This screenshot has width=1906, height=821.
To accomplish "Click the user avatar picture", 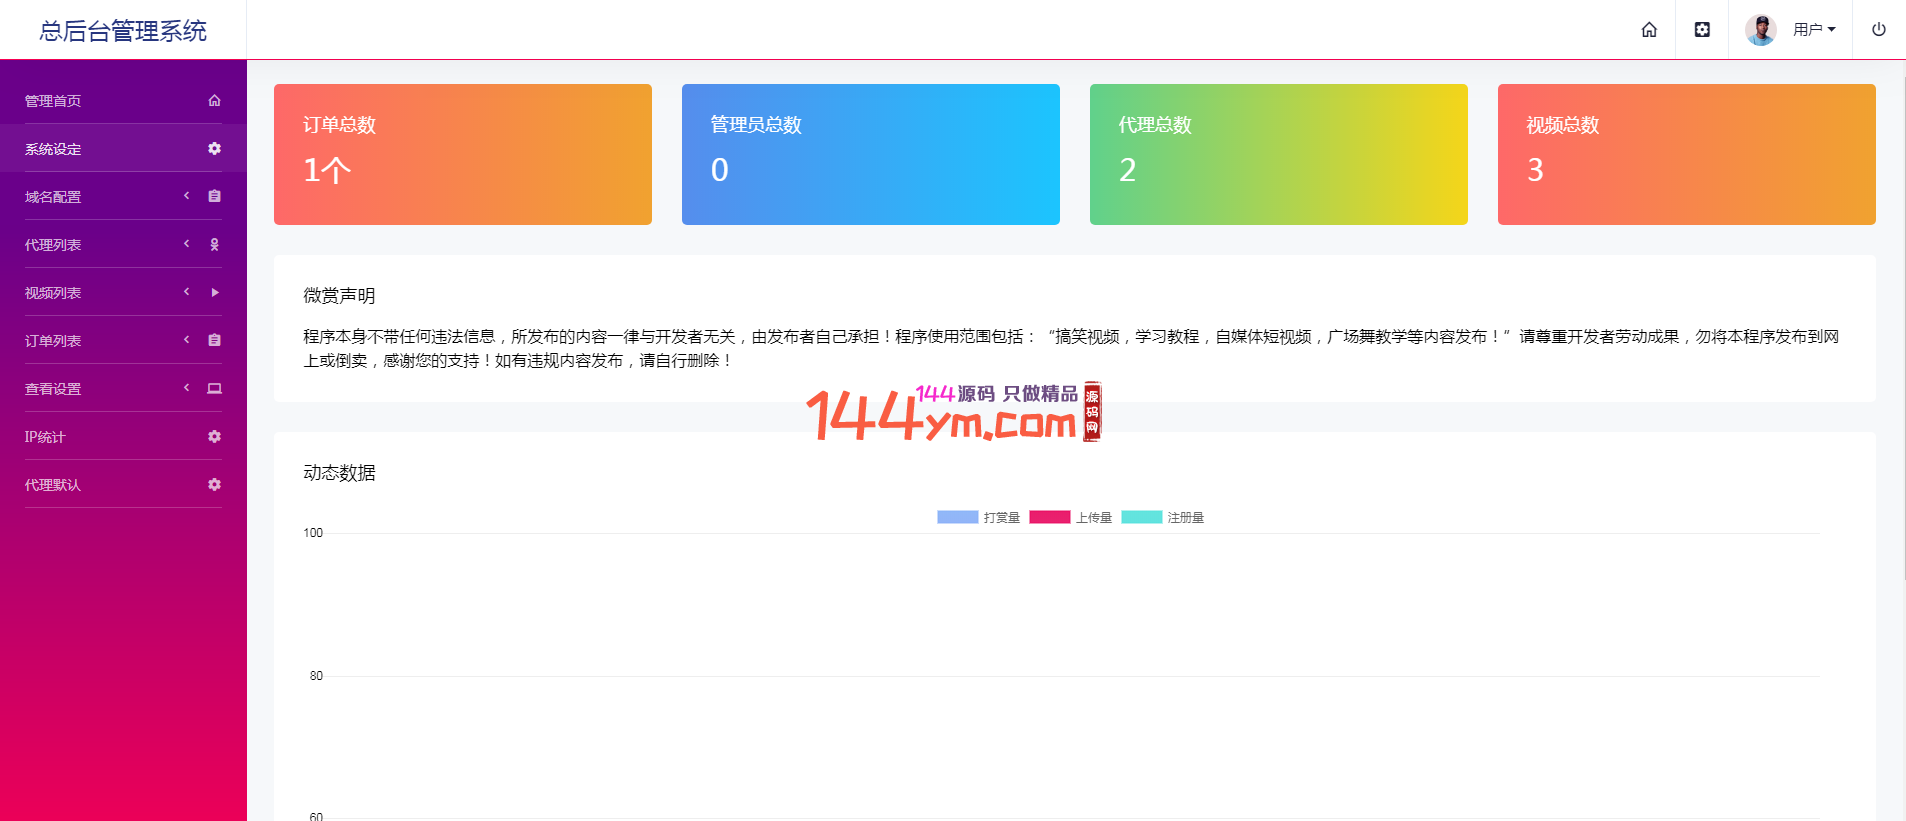I will tap(1761, 30).
